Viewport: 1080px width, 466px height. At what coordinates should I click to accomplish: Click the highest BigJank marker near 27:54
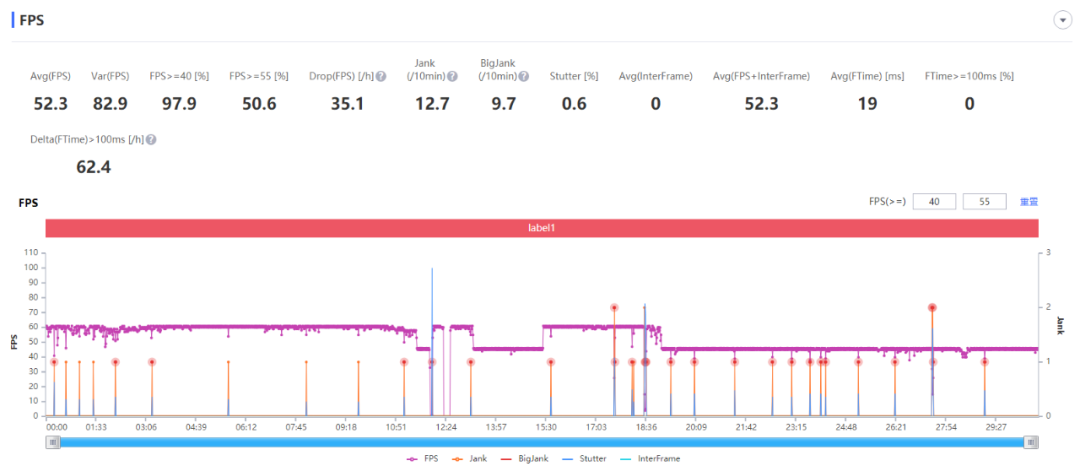click(932, 308)
